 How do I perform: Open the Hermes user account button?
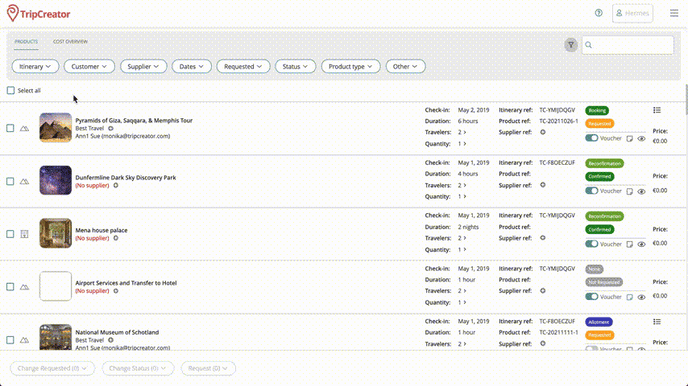coord(632,13)
